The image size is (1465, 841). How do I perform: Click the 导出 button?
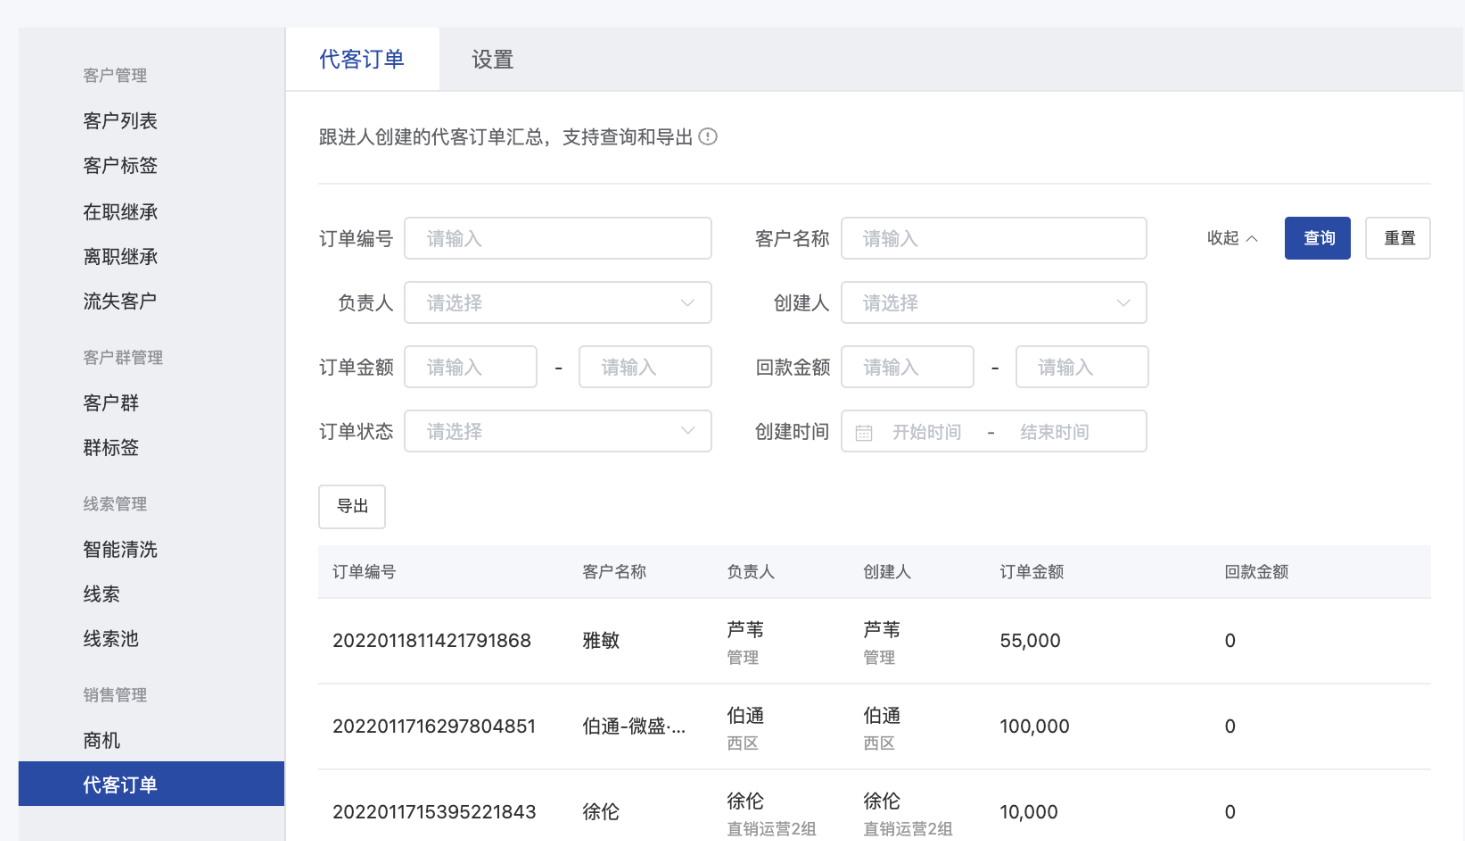(352, 506)
